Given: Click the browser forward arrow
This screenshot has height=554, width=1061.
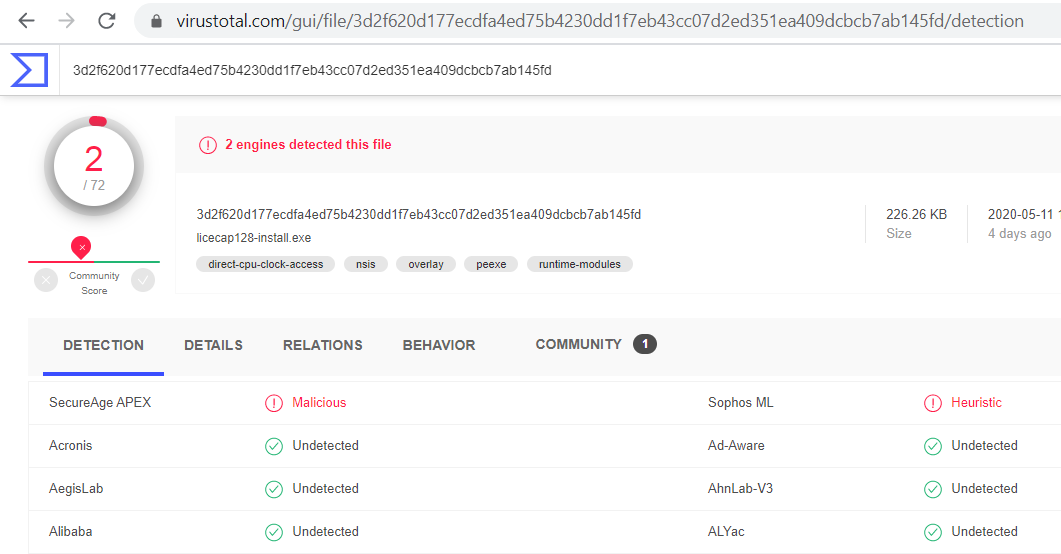Looking at the screenshot, I should [66, 21].
